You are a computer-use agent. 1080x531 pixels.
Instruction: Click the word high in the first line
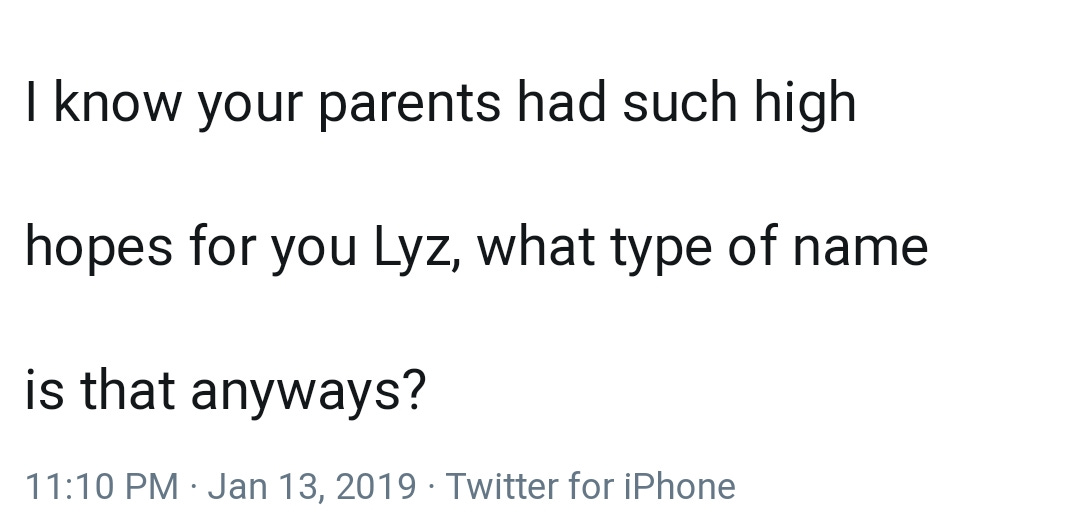[804, 103]
